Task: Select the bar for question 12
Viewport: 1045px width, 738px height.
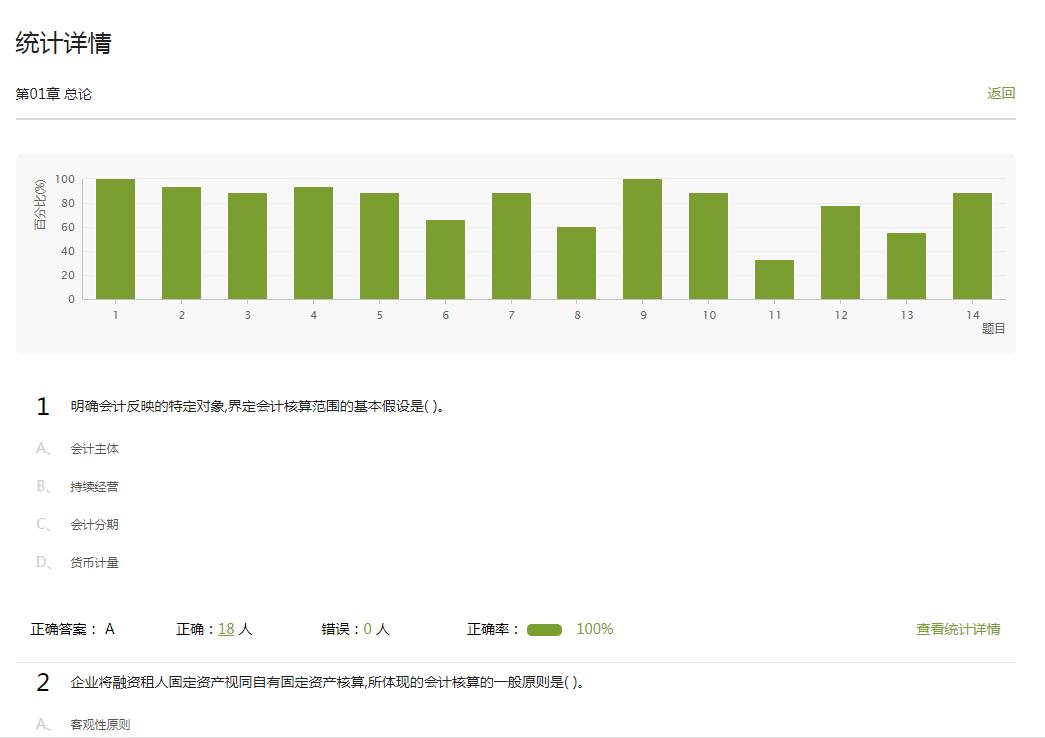Action: pos(840,252)
